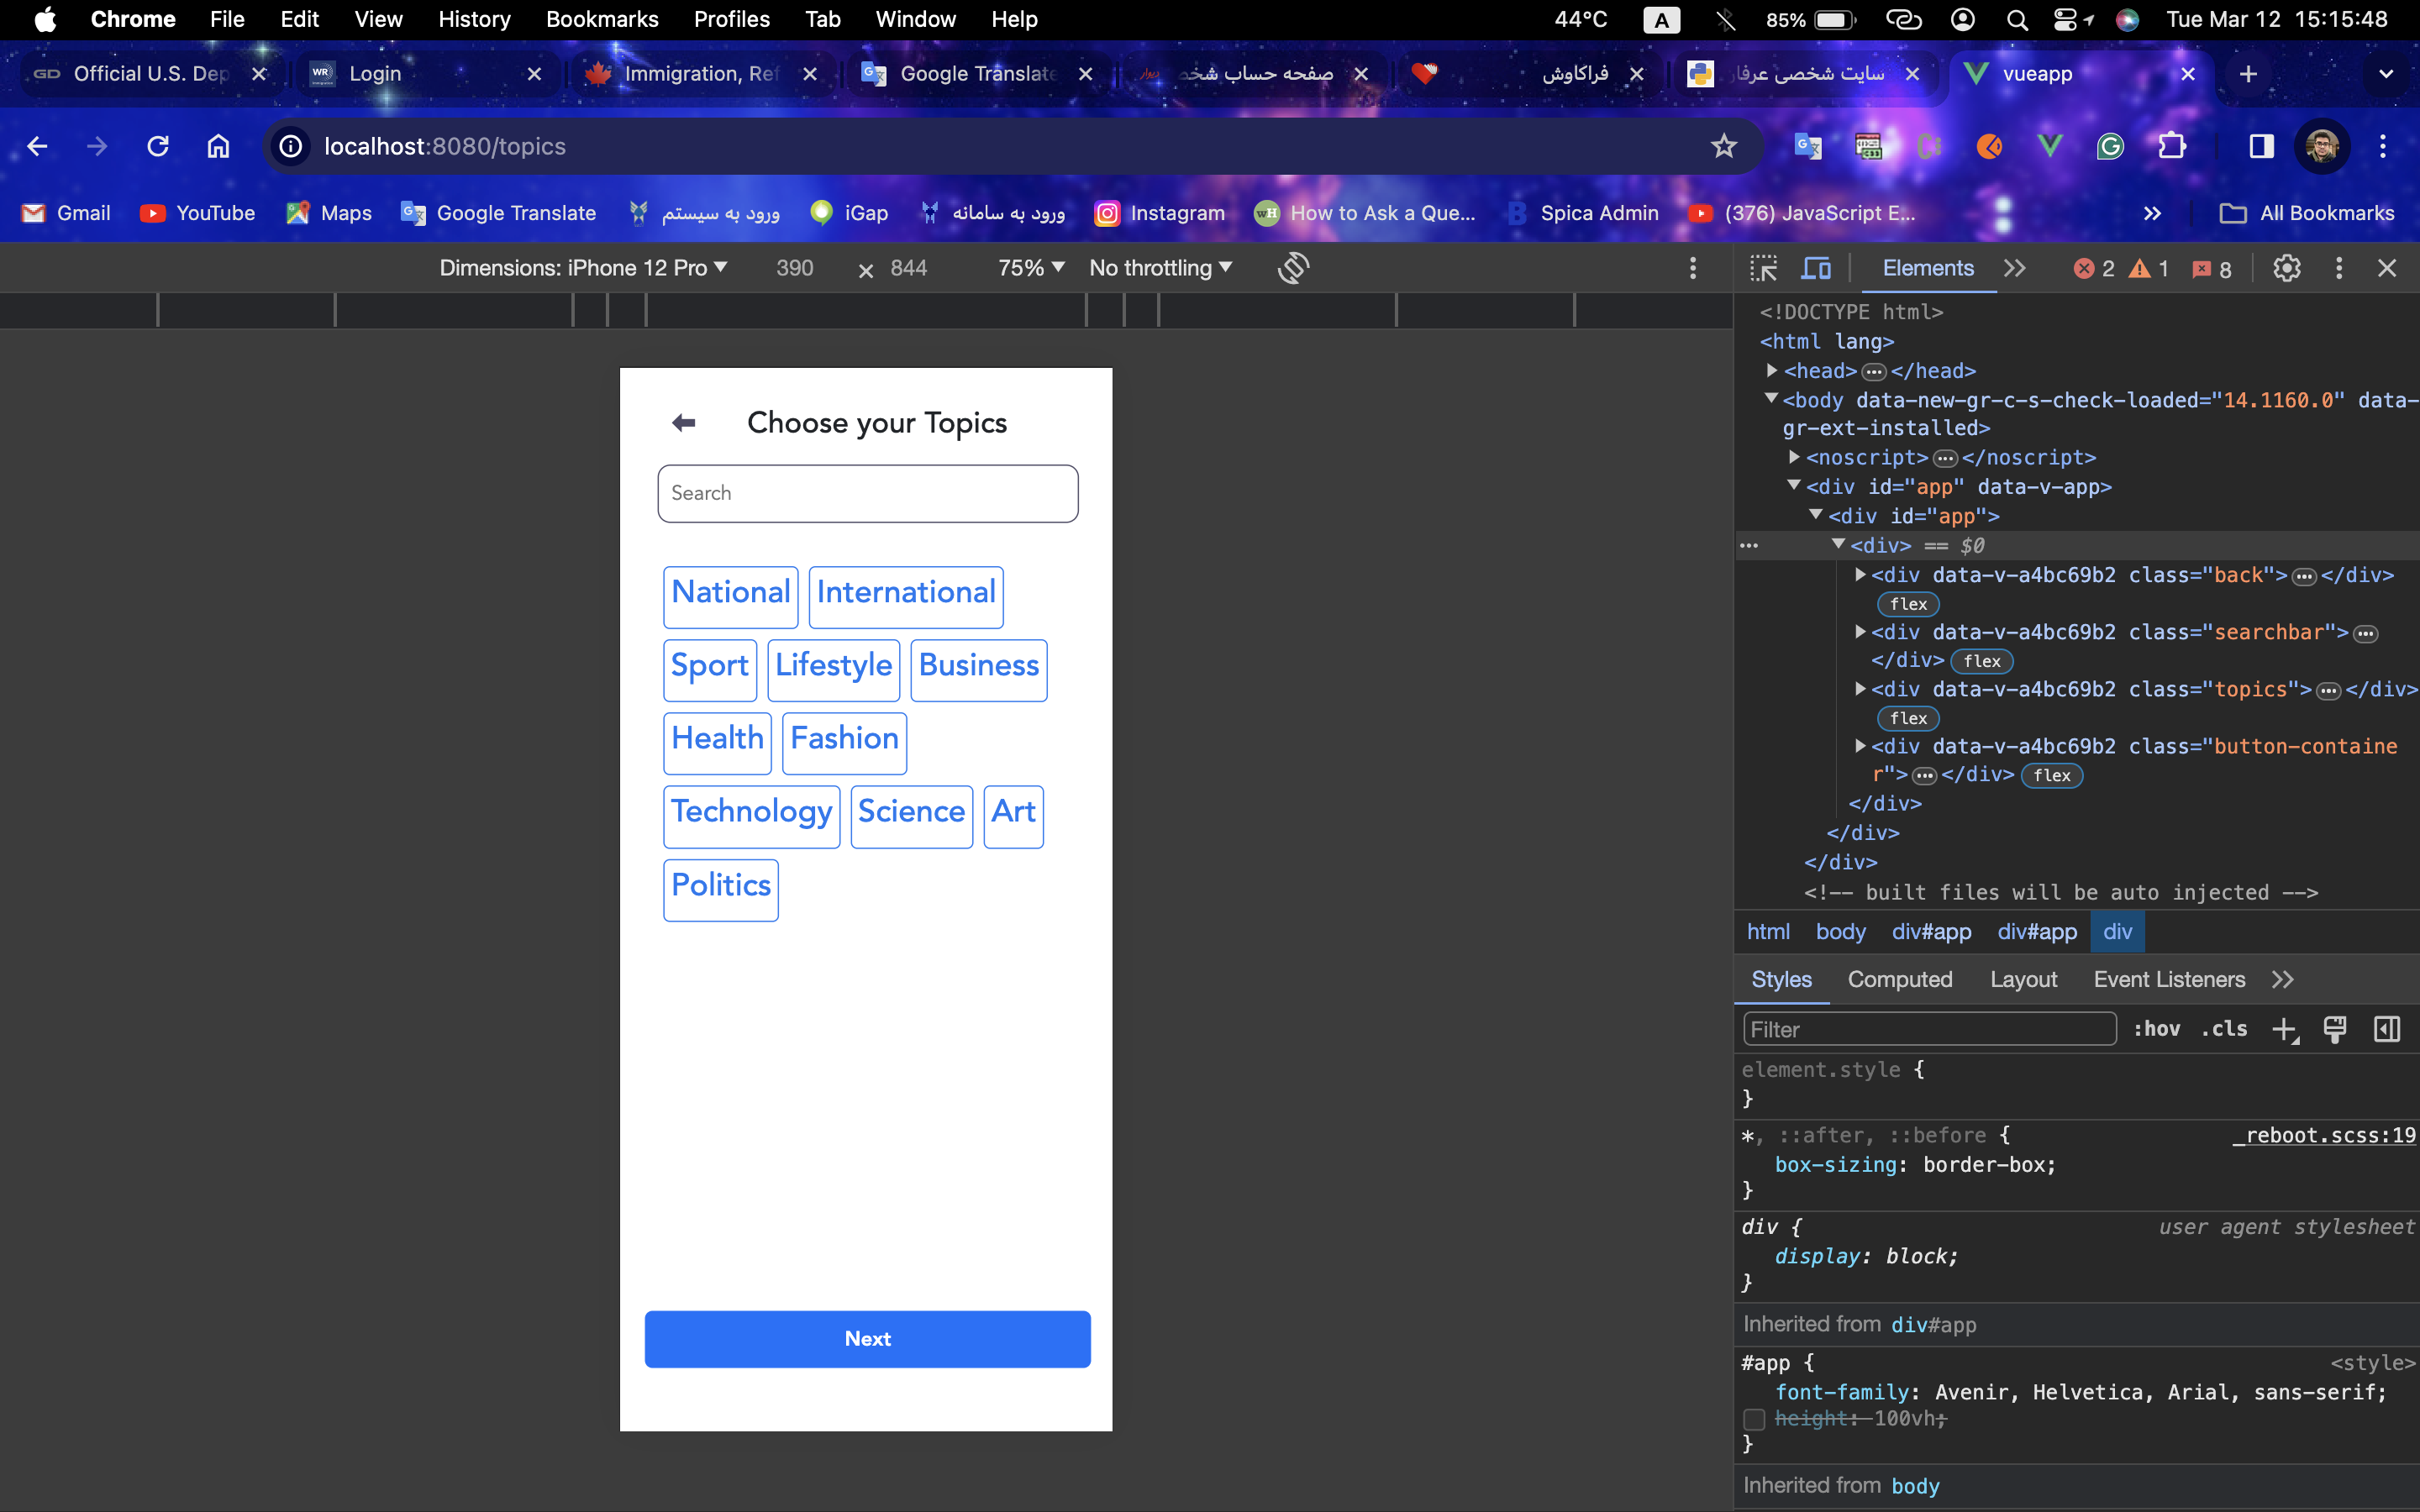Show more DevTools panels via double chevron
Image resolution: width=2420 pixels, height=1512 pixels.
click(2014, 268)
